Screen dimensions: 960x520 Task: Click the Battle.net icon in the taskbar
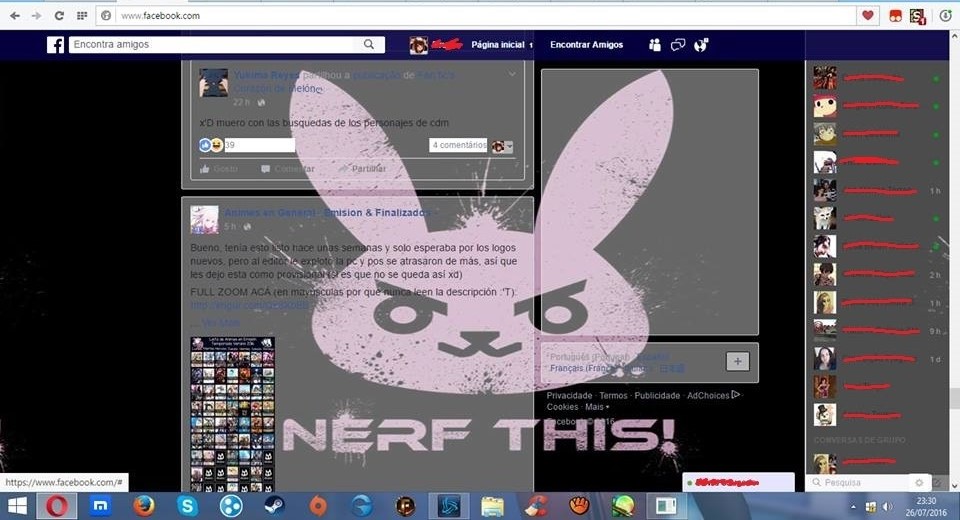click(449, 506)
